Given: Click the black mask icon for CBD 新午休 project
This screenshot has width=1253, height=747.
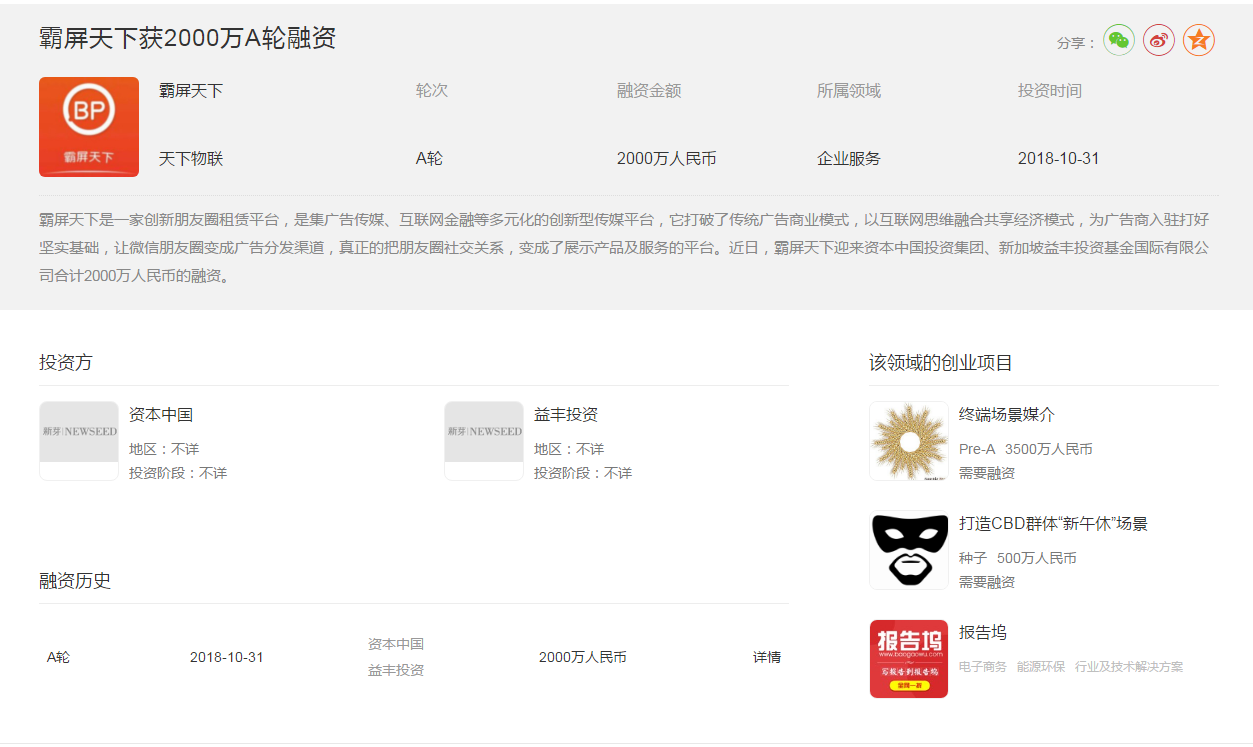Looking at the screenshot, I should tap(908, 550).
